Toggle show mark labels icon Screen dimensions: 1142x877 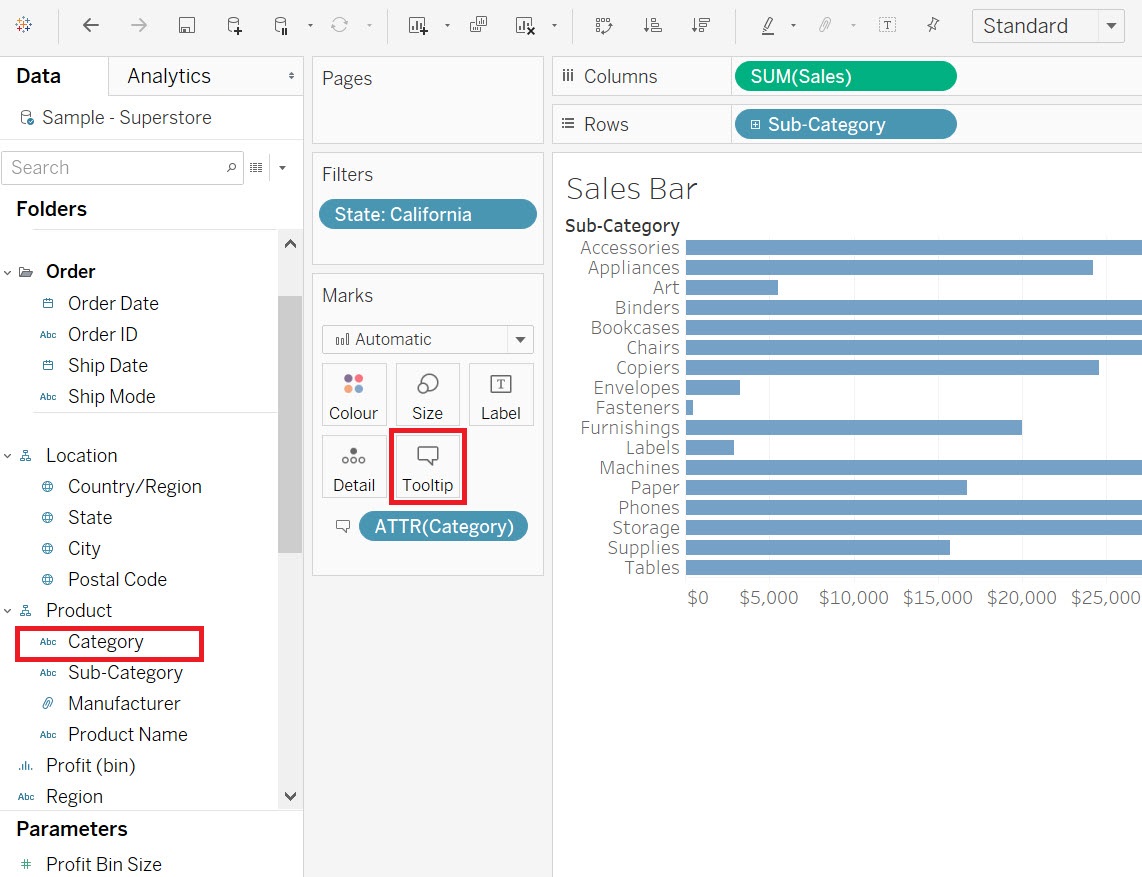pyautogui.click(x=887, y=25)
